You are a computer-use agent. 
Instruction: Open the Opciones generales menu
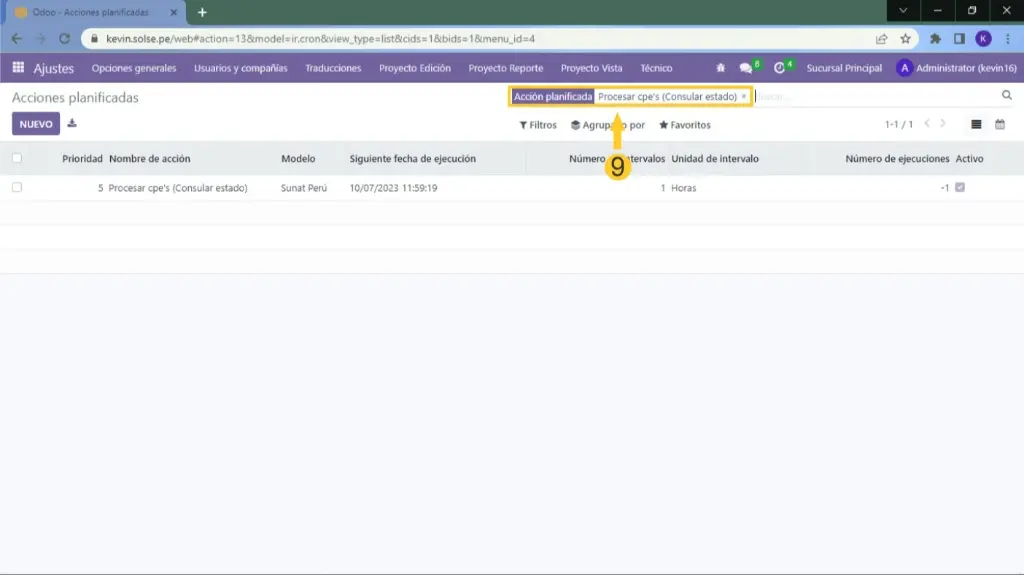pyautogui.click(x=134, y=68)
